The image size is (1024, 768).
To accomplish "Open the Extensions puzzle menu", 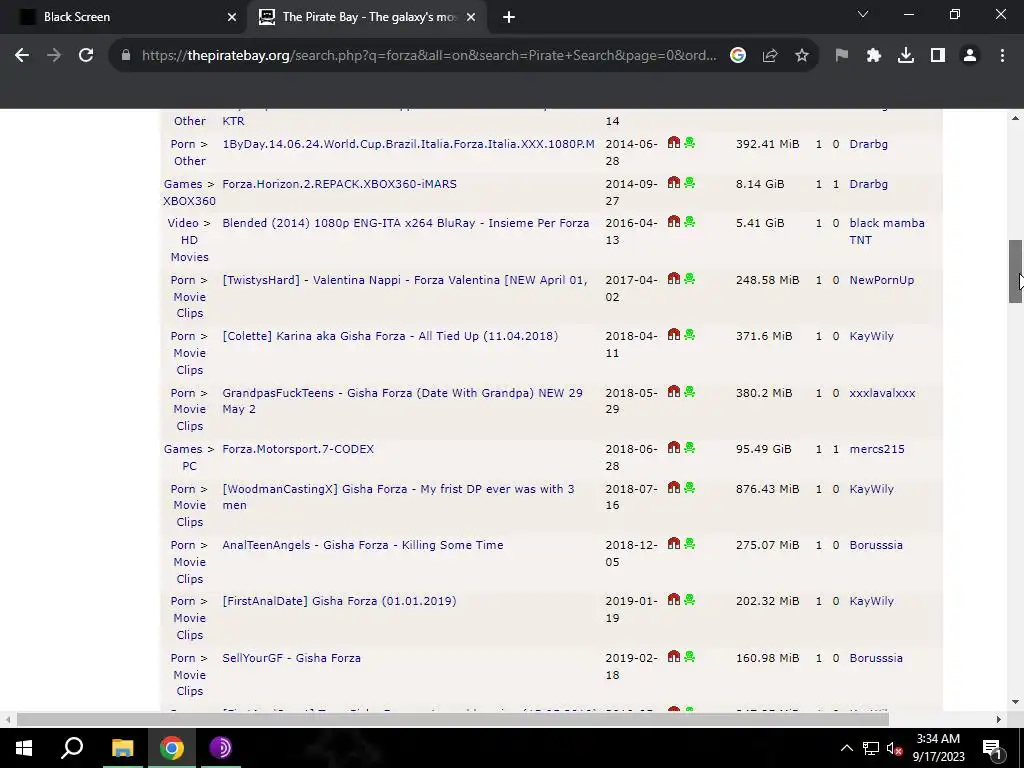I will [874, 56].
